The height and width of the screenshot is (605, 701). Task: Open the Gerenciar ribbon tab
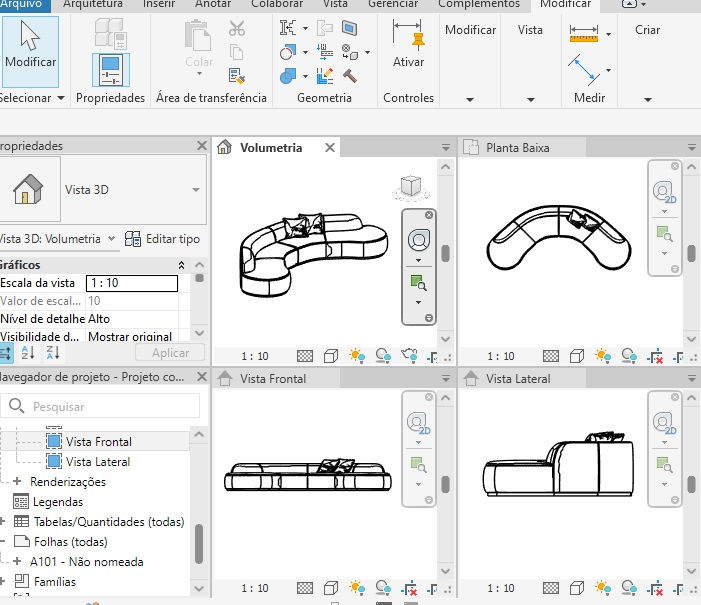(393, 4)
